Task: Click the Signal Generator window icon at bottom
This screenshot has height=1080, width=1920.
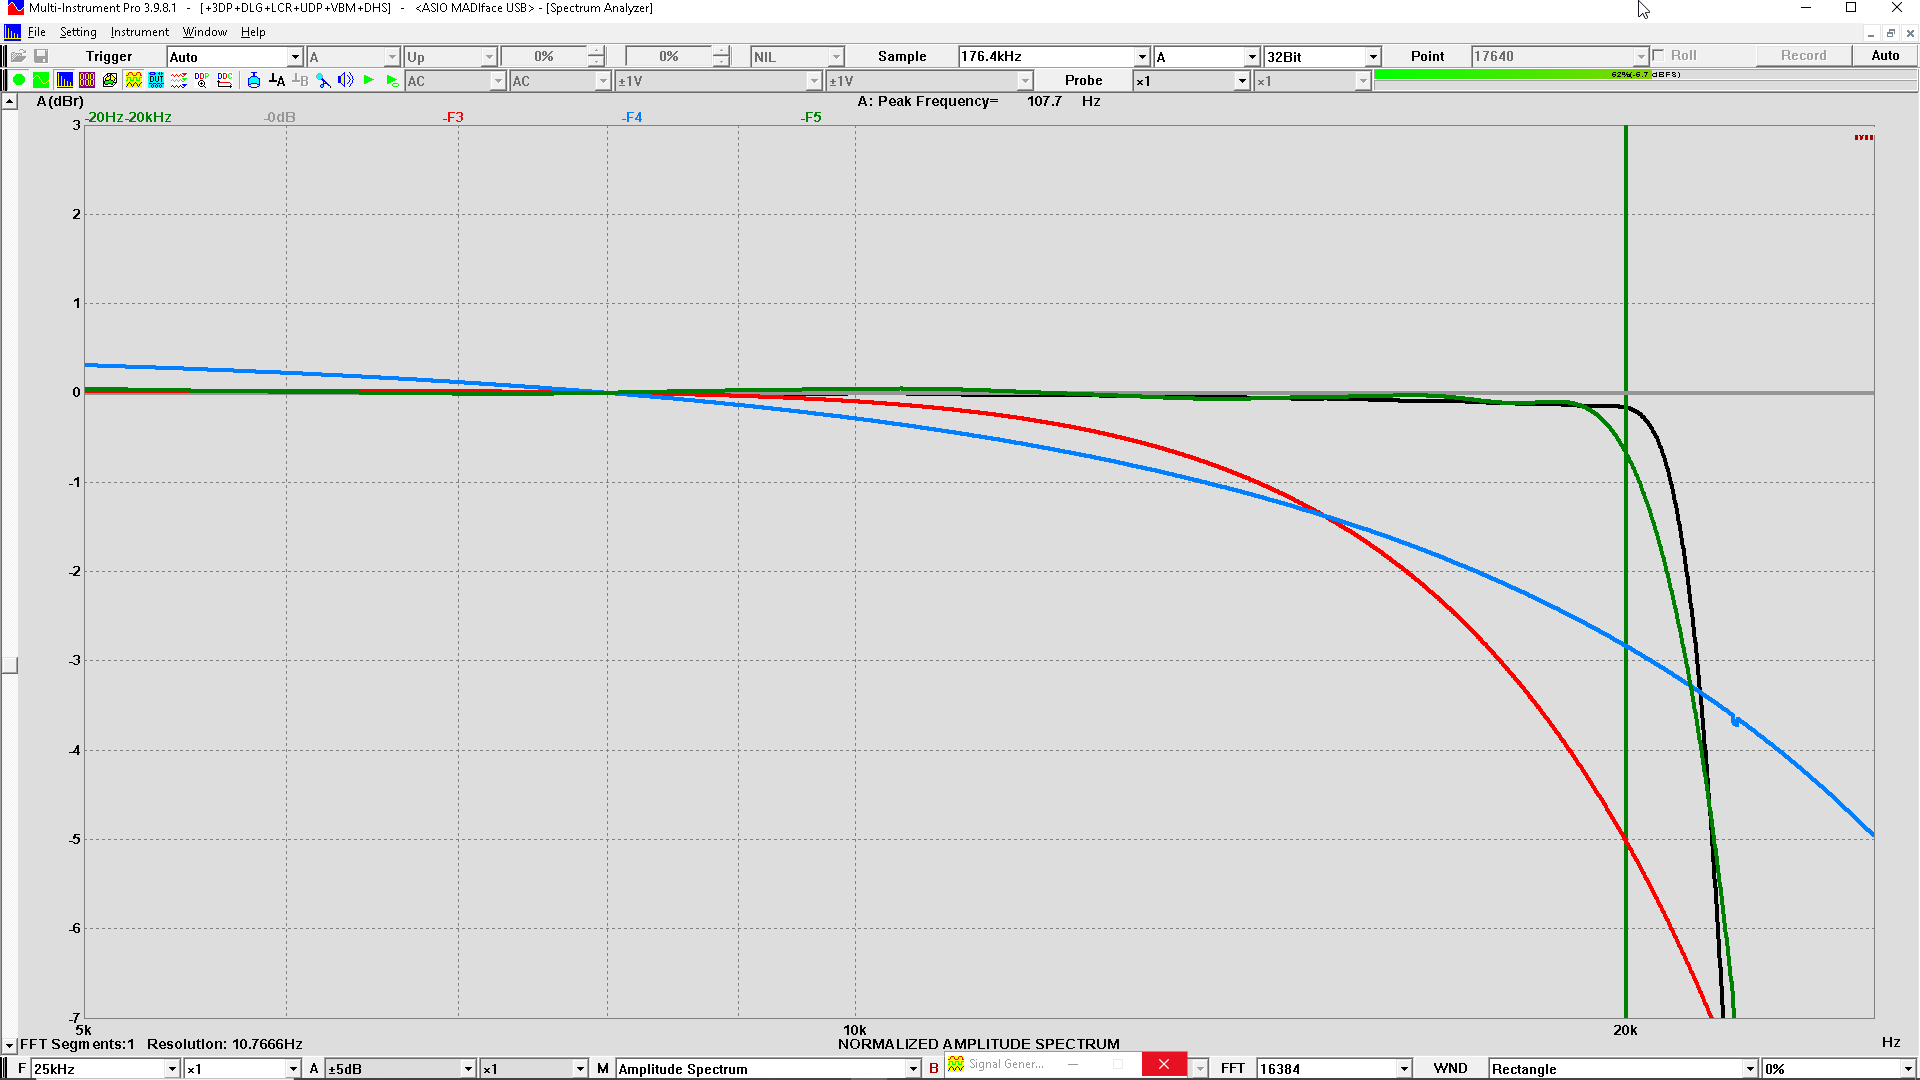Action: click(x=956, y=1064)
